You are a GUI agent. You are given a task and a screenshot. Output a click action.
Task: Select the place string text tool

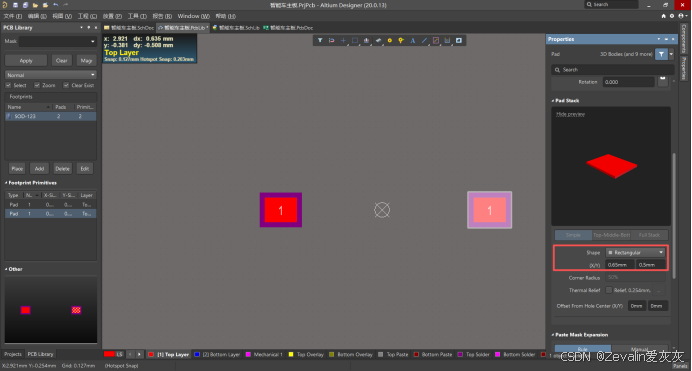pyautogui.click(x=413, y=40)
